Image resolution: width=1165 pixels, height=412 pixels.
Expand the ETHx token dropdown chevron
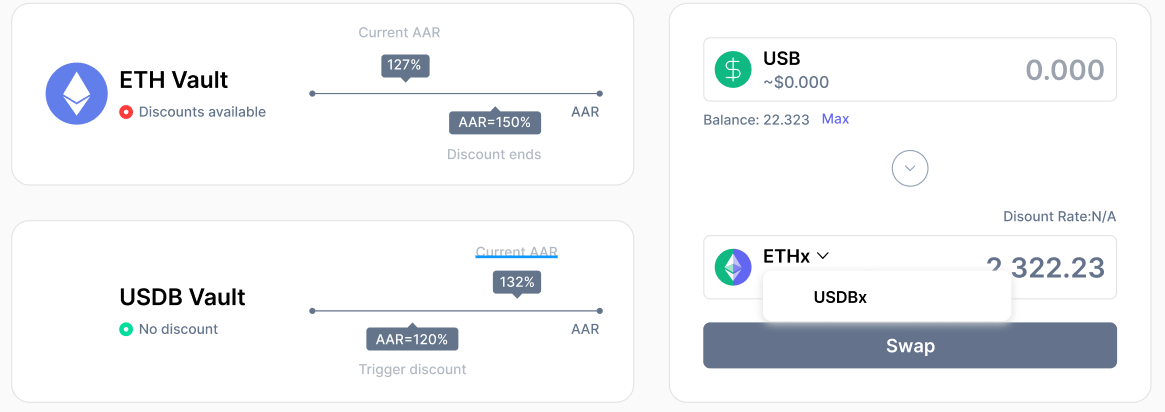[823, 256]
